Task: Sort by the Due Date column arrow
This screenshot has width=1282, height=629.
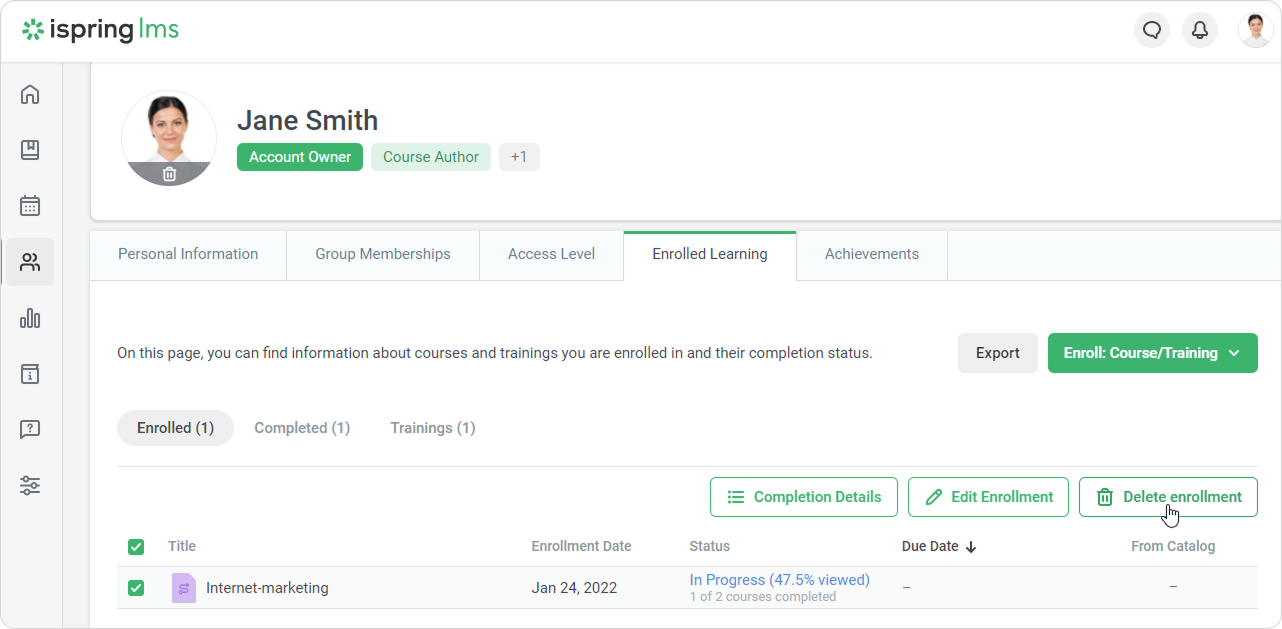Action: point(971,547)
